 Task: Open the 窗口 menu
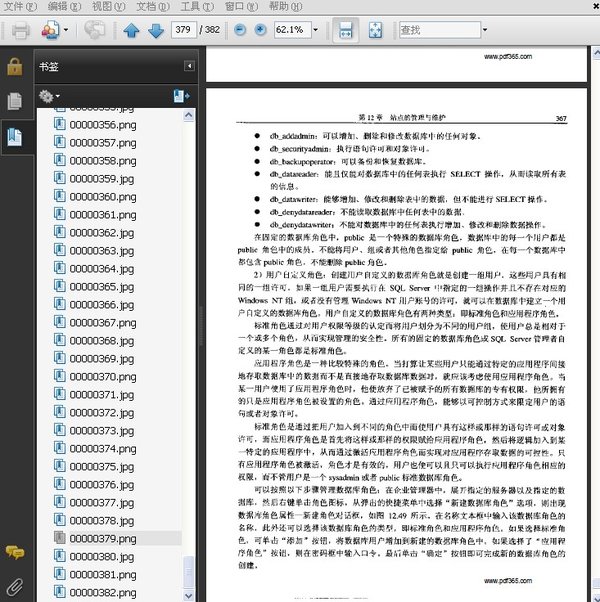click(241, 6)
